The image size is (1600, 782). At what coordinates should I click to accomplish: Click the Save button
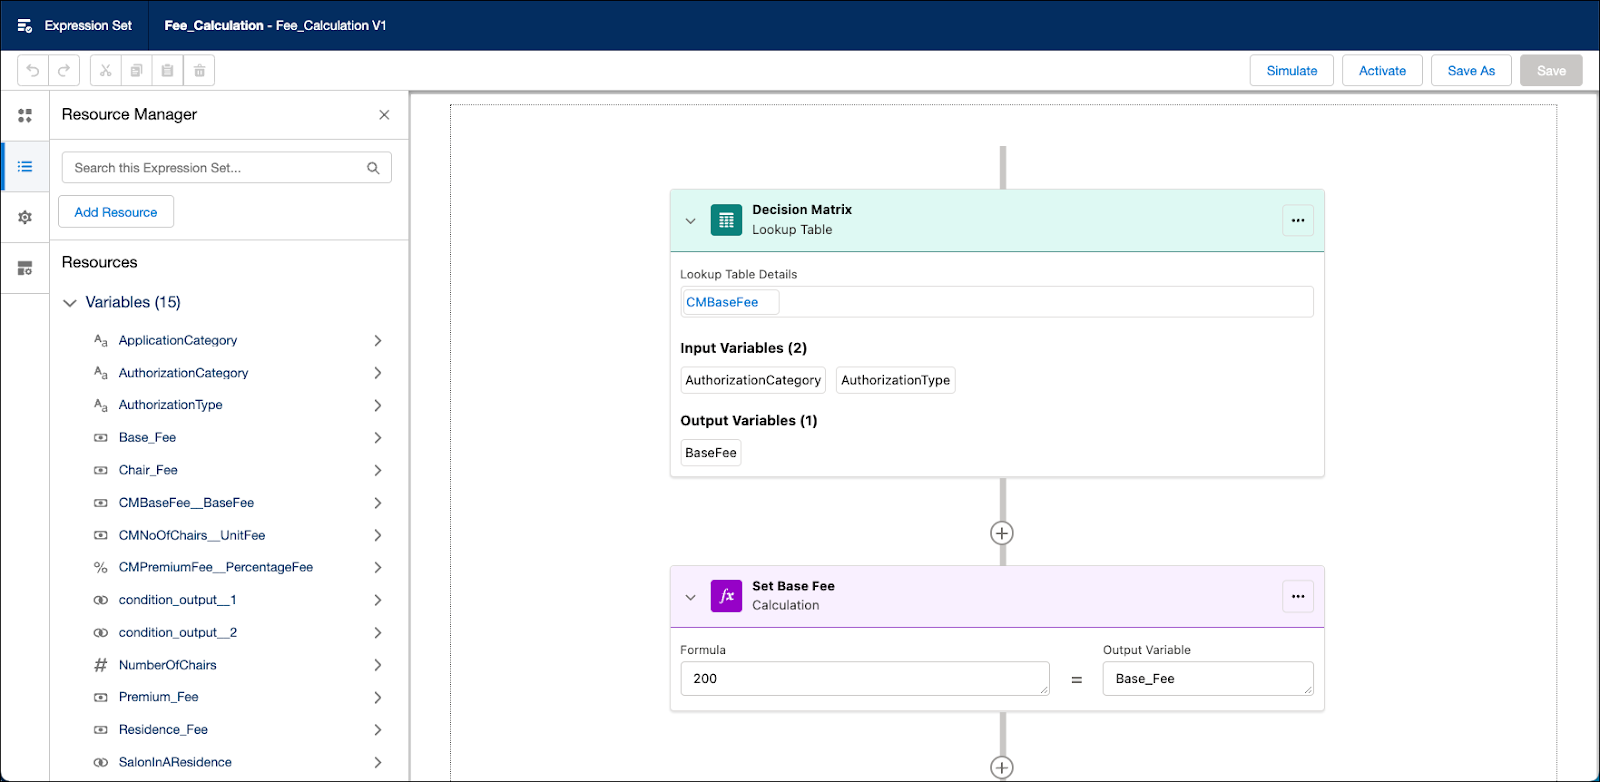coord(1551,71)
